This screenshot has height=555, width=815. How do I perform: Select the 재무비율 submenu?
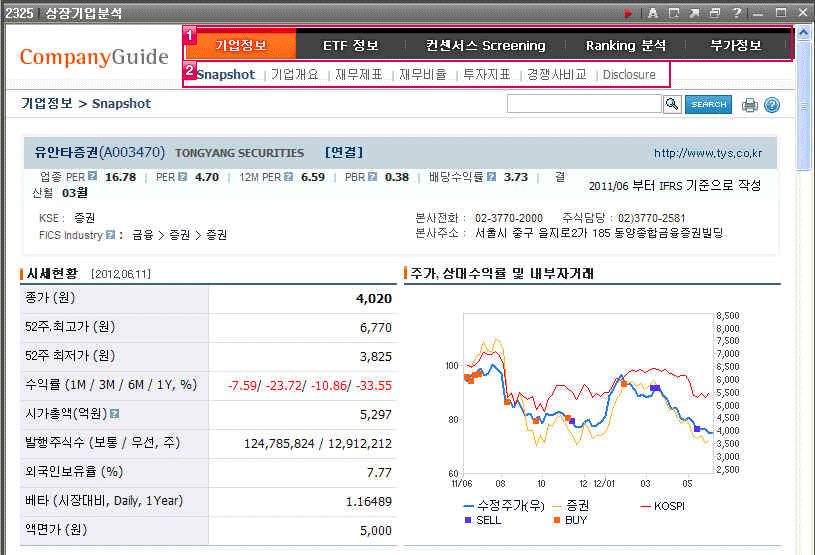click(423, 74)
